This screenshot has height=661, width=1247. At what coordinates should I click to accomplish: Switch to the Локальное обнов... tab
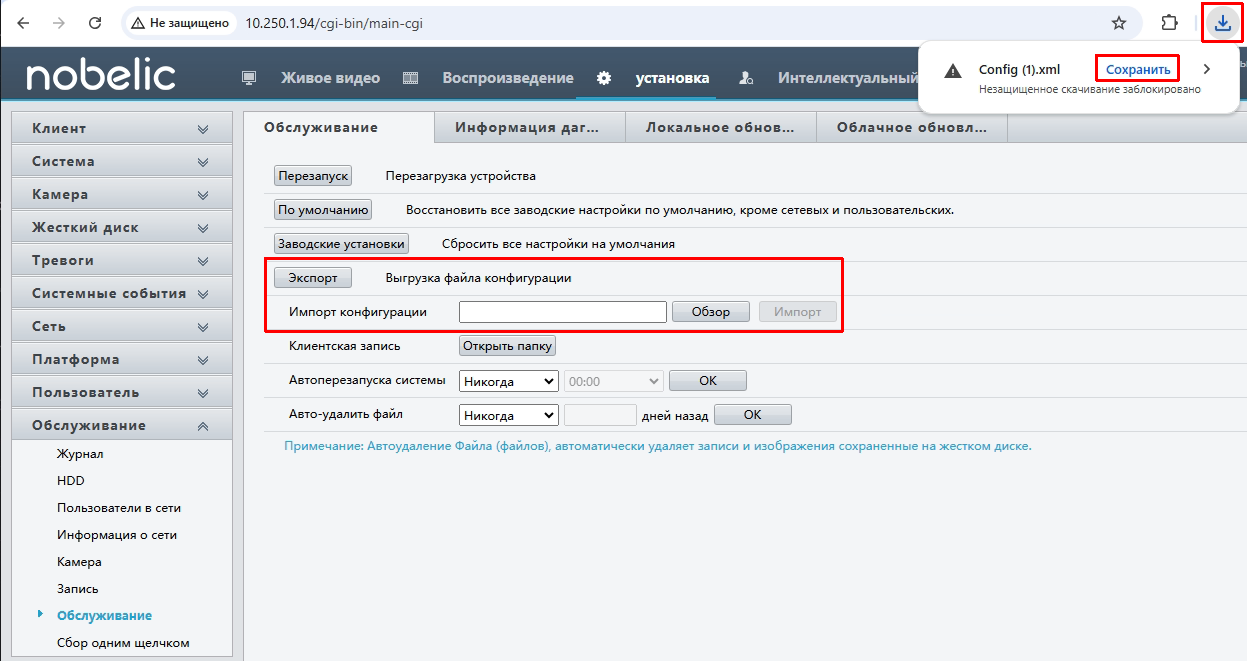coord(720,127)
